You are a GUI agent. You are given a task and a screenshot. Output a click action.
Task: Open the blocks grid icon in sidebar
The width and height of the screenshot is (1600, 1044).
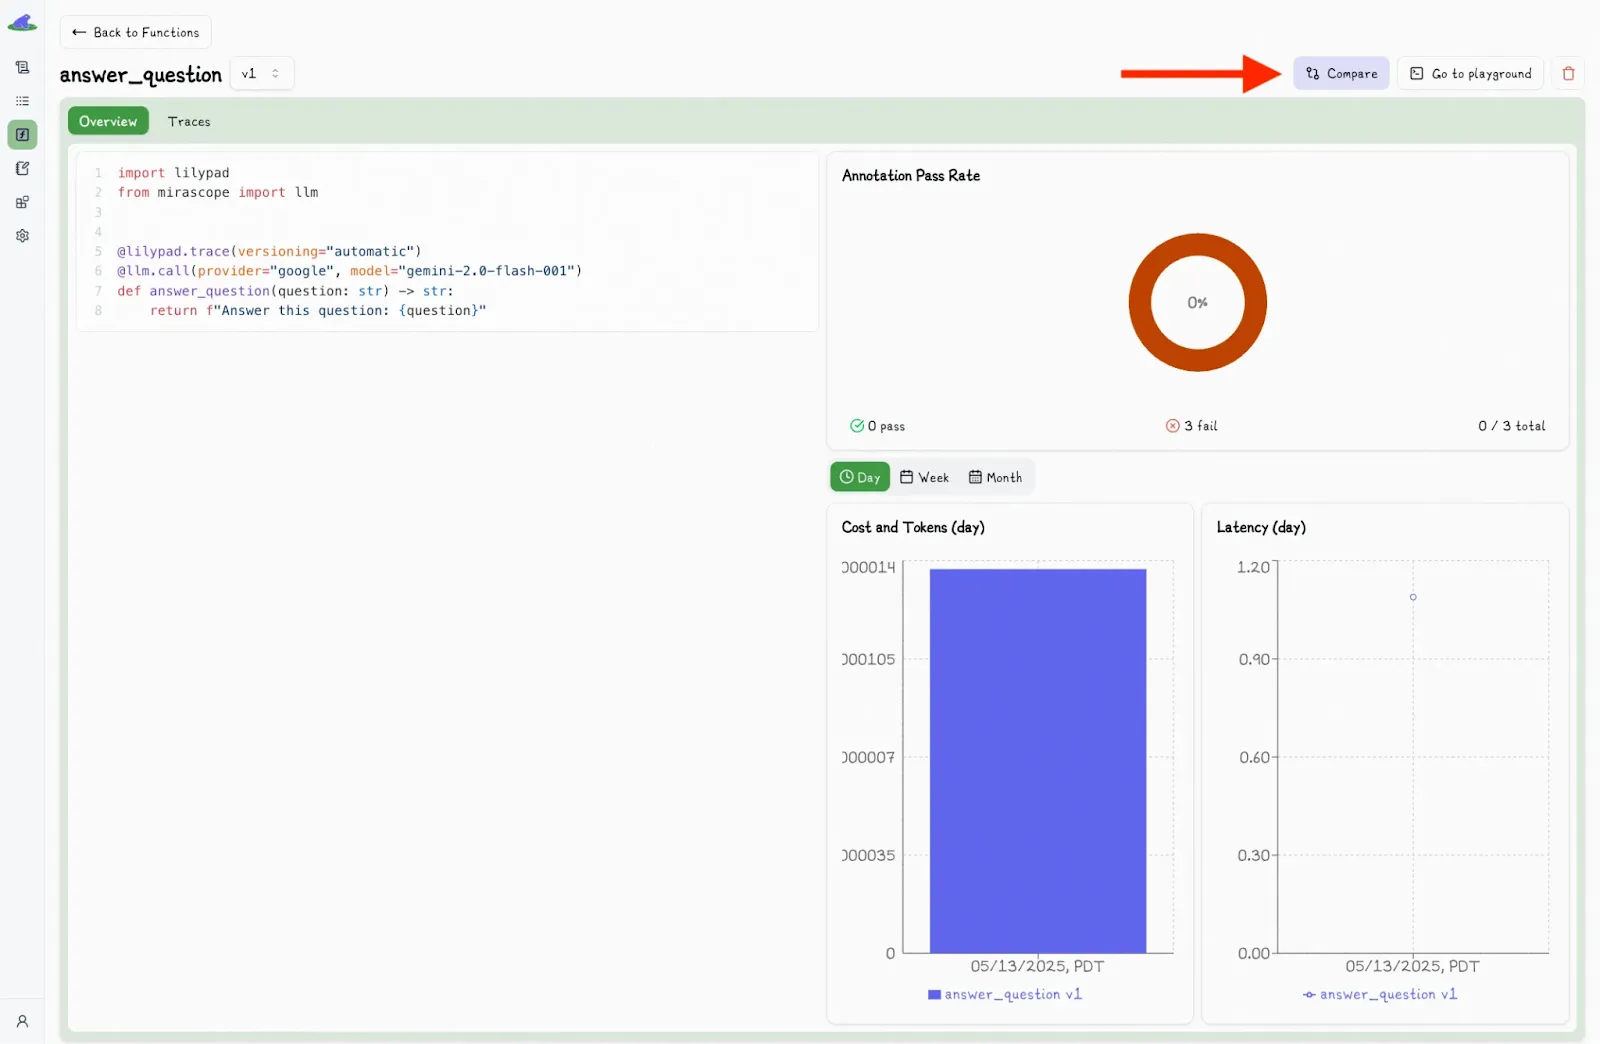pos(22,202)
